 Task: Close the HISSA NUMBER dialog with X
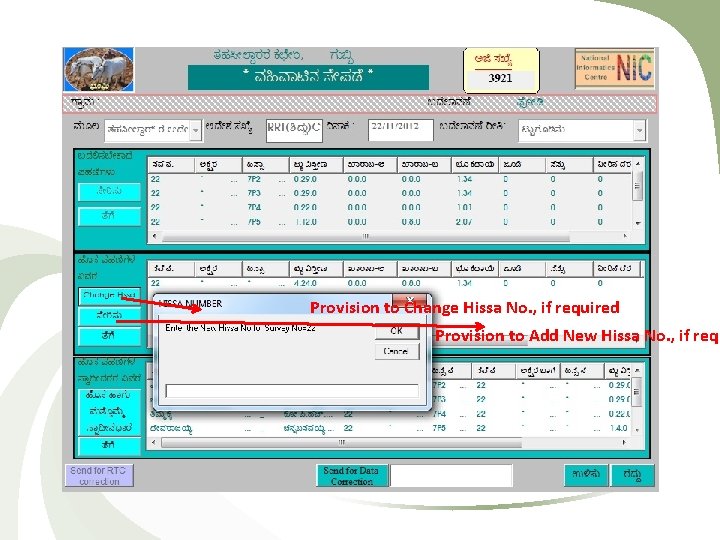(410, 299)
